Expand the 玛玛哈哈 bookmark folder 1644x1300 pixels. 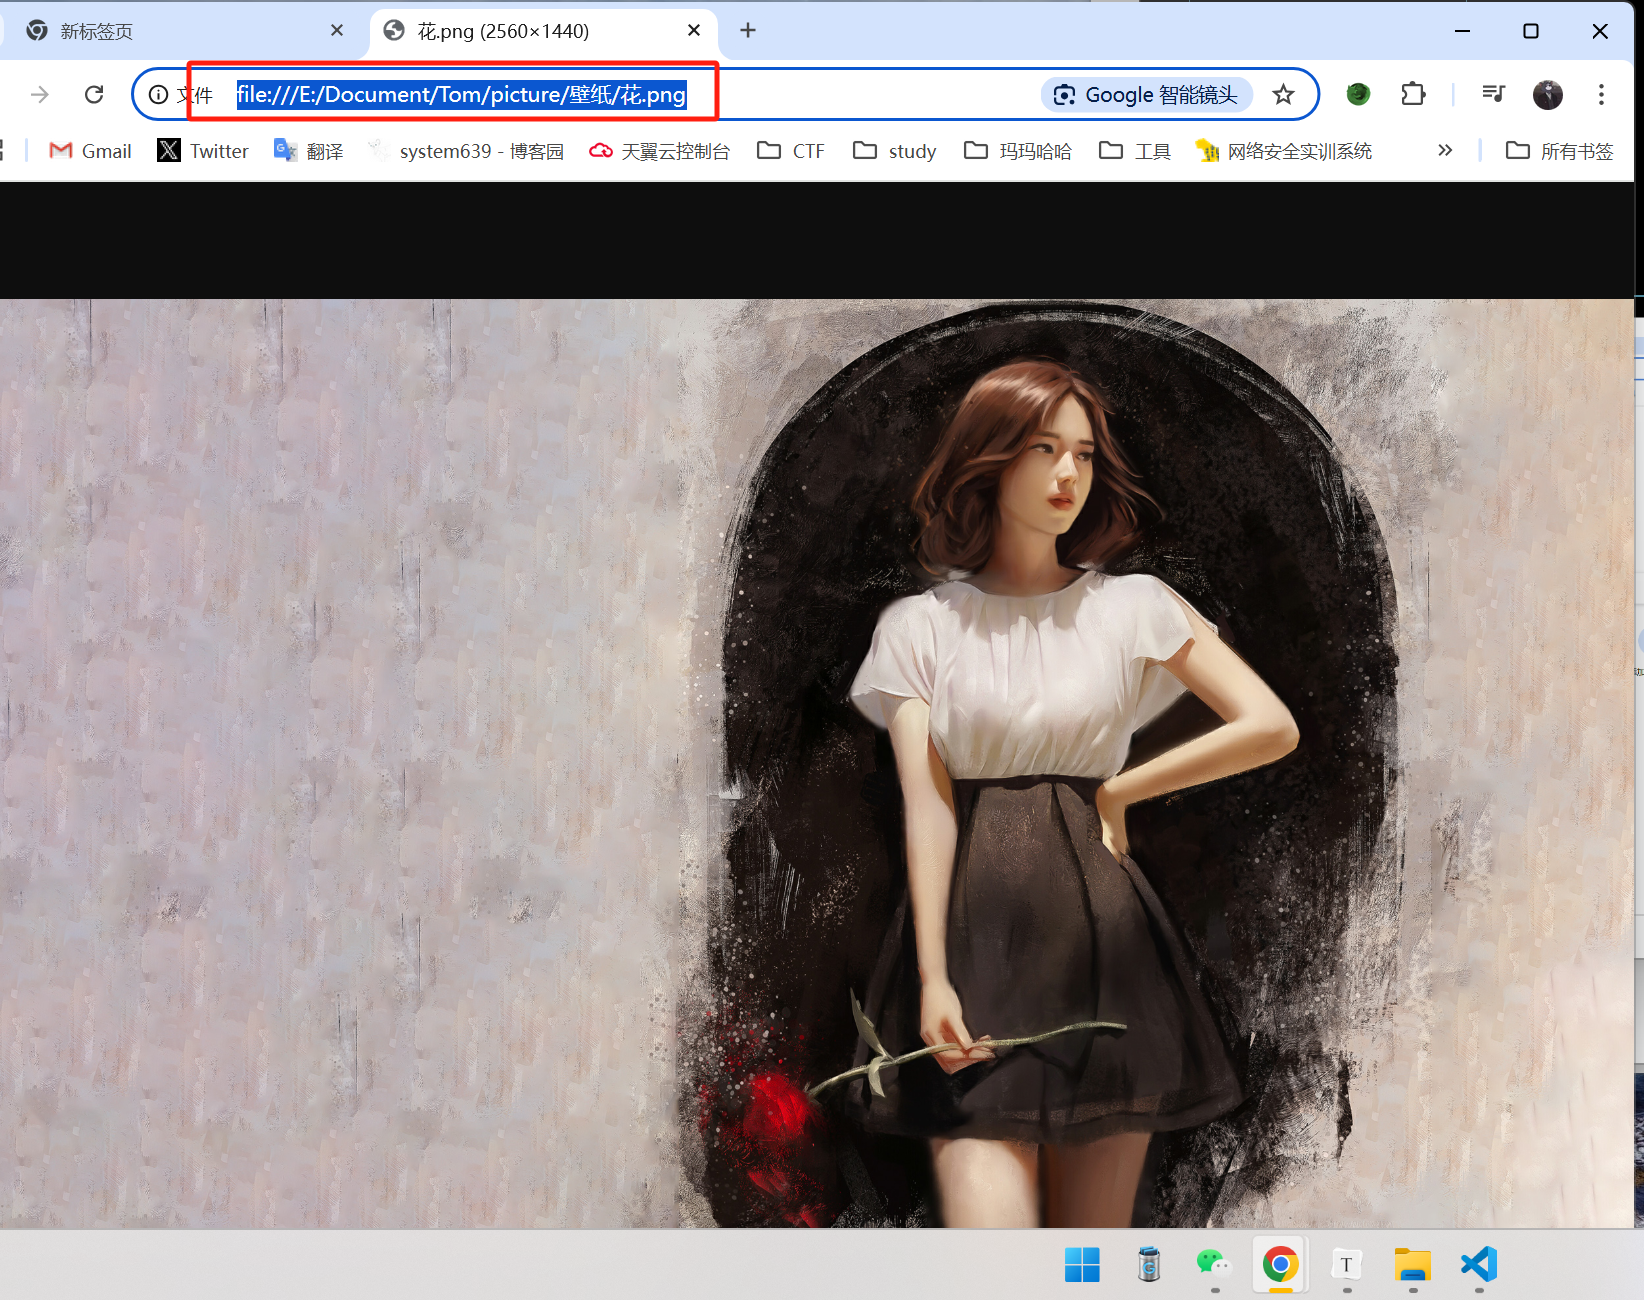click(1018, 151)
